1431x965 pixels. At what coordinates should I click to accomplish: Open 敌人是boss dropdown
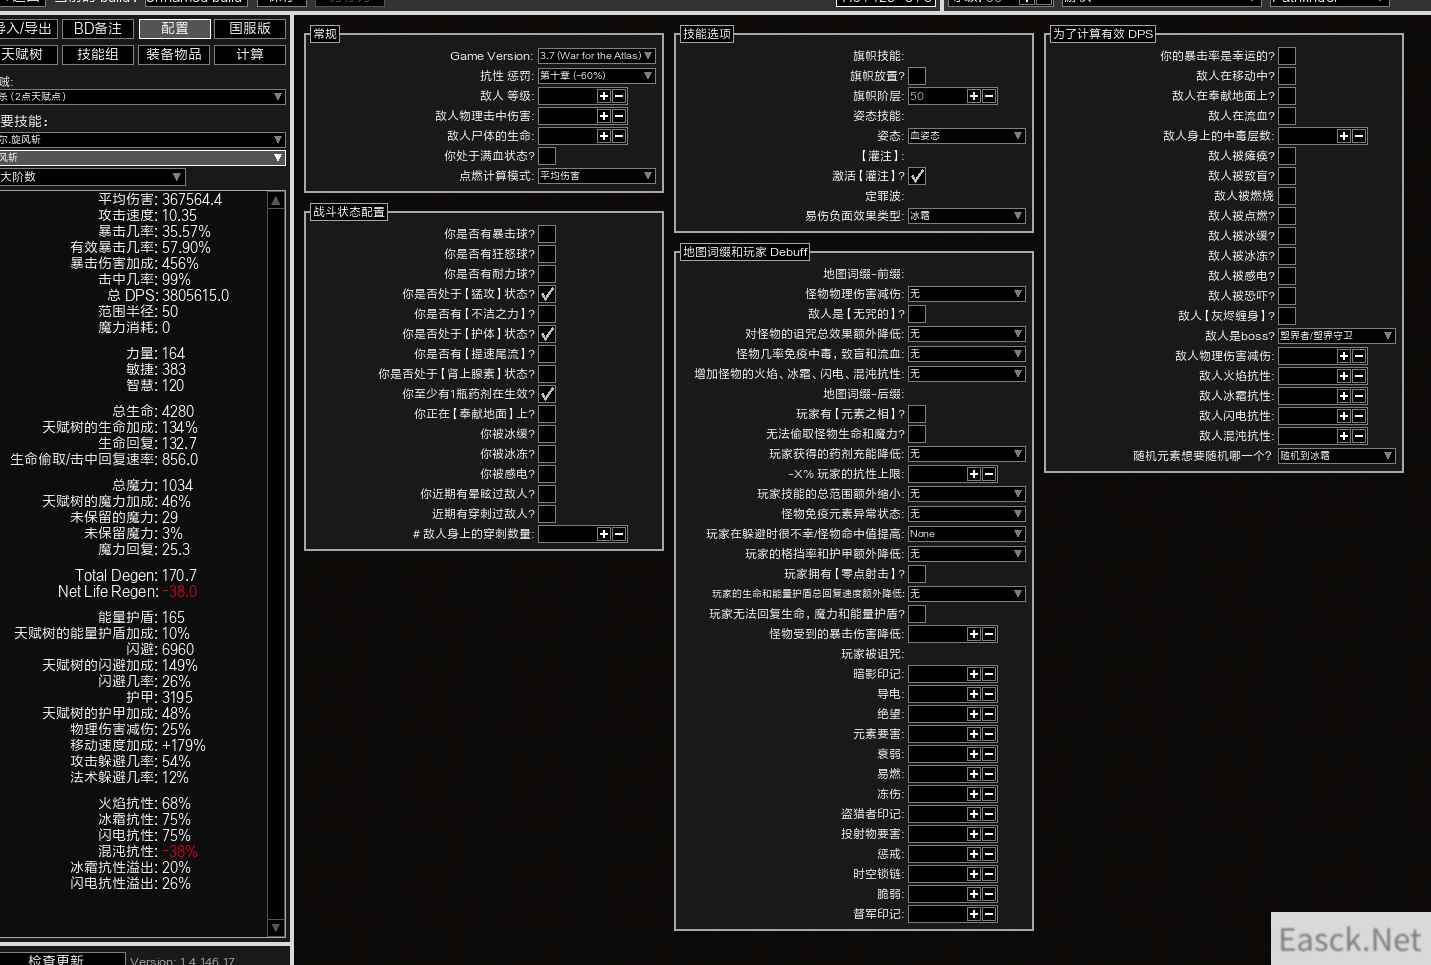click(1337, 336)
